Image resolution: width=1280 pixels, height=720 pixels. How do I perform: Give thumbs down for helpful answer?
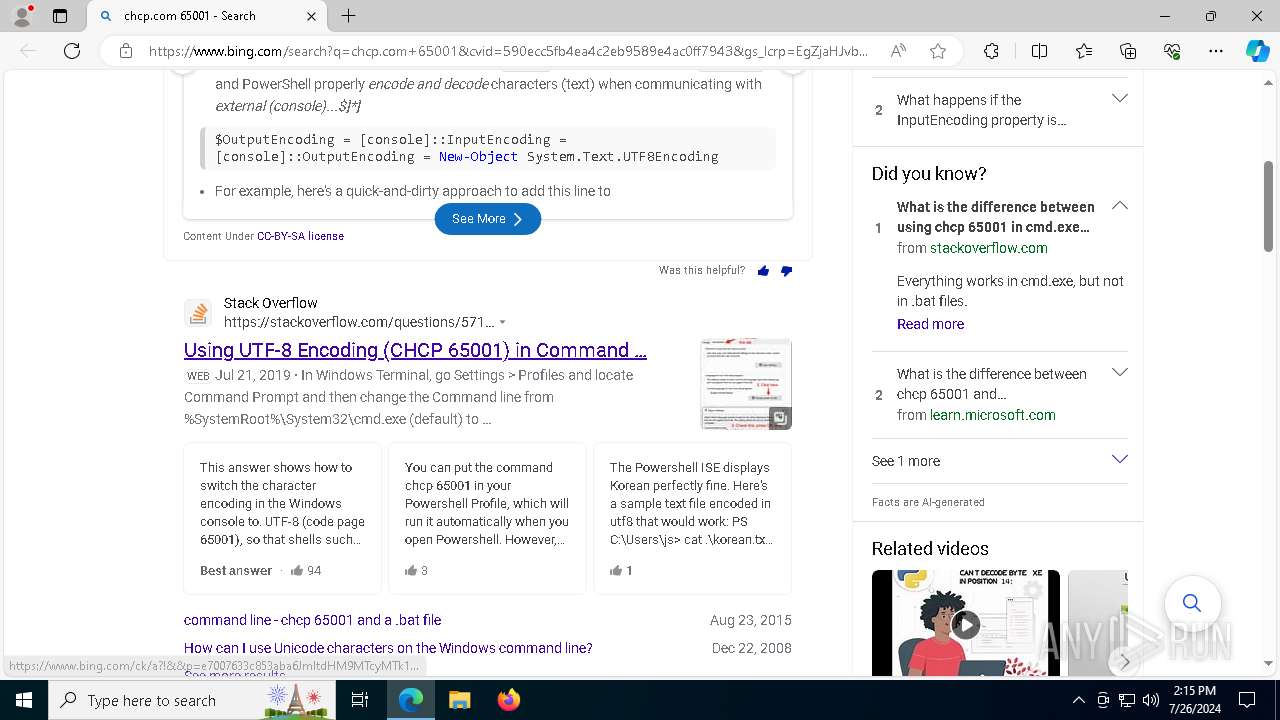pos(786,271)
